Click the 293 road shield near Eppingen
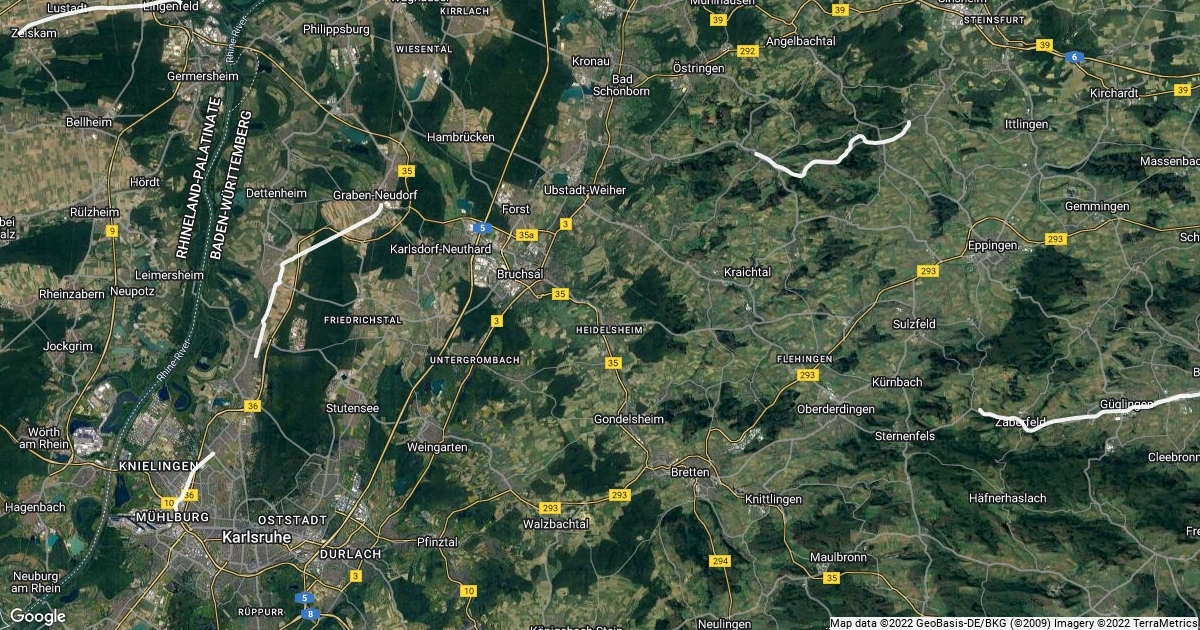1200x630 pixels. 1055,239
